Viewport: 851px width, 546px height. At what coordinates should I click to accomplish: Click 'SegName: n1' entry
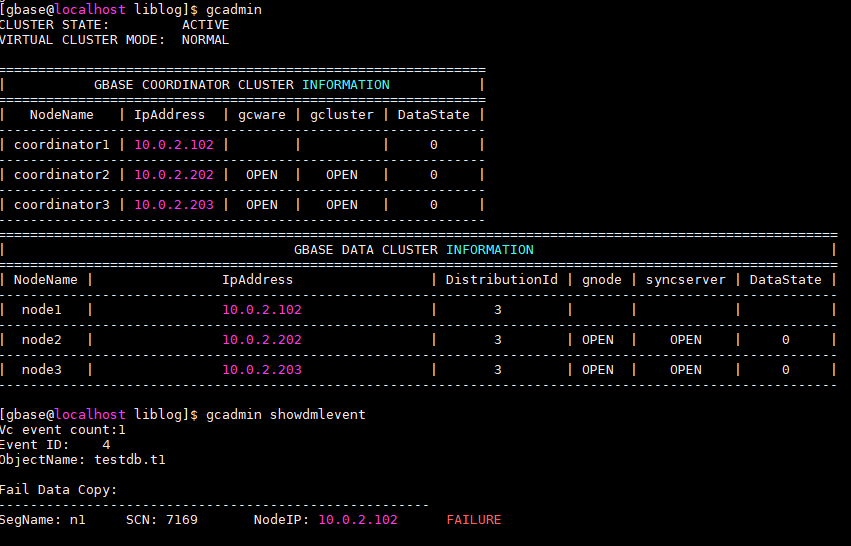[42, 520]
